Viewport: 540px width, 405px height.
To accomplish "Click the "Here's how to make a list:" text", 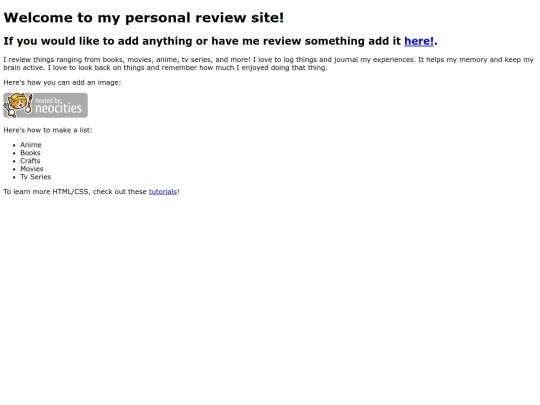I will coord(48,130).
